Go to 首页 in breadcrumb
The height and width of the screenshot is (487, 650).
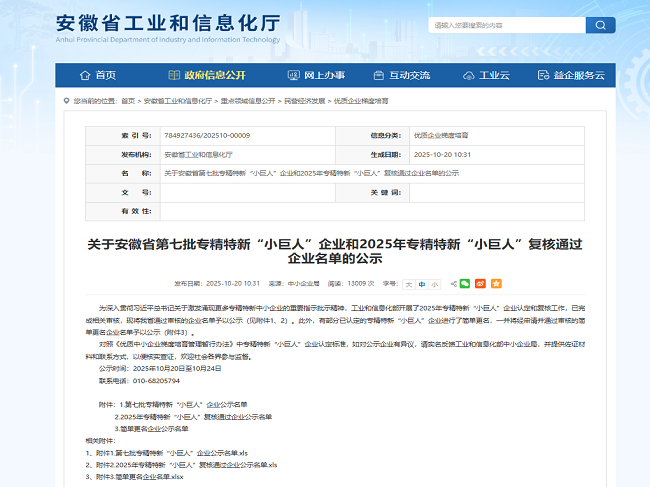pos(128,101)
